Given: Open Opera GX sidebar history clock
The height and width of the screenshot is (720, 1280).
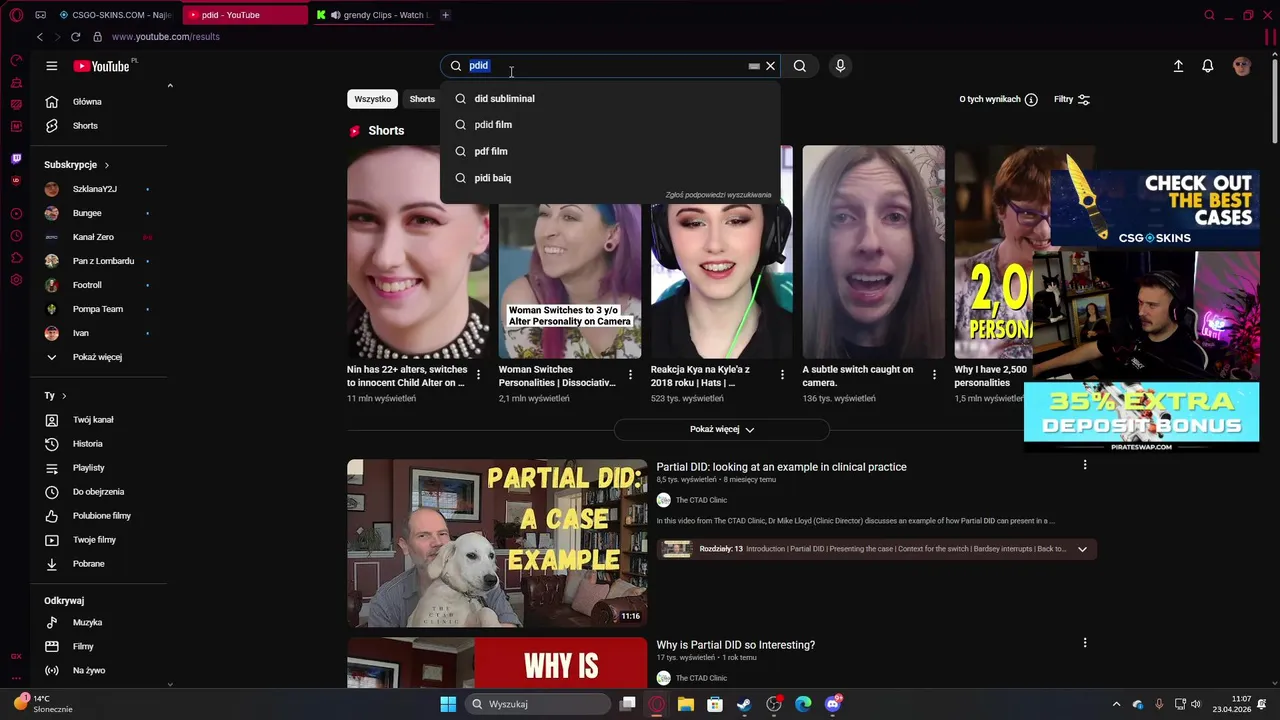Looking at the screenshot, I should click(x=16, y=236).
